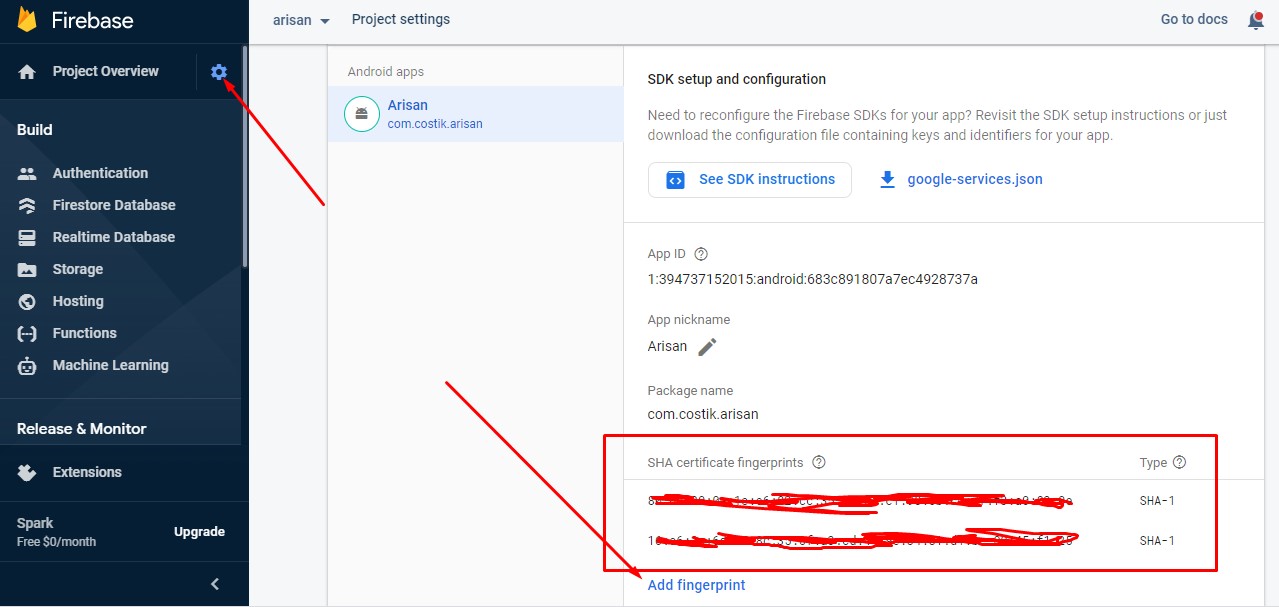The image size is (1279, 607).
Task: Click the Firestore Database icon
Action: click(27, 205)
